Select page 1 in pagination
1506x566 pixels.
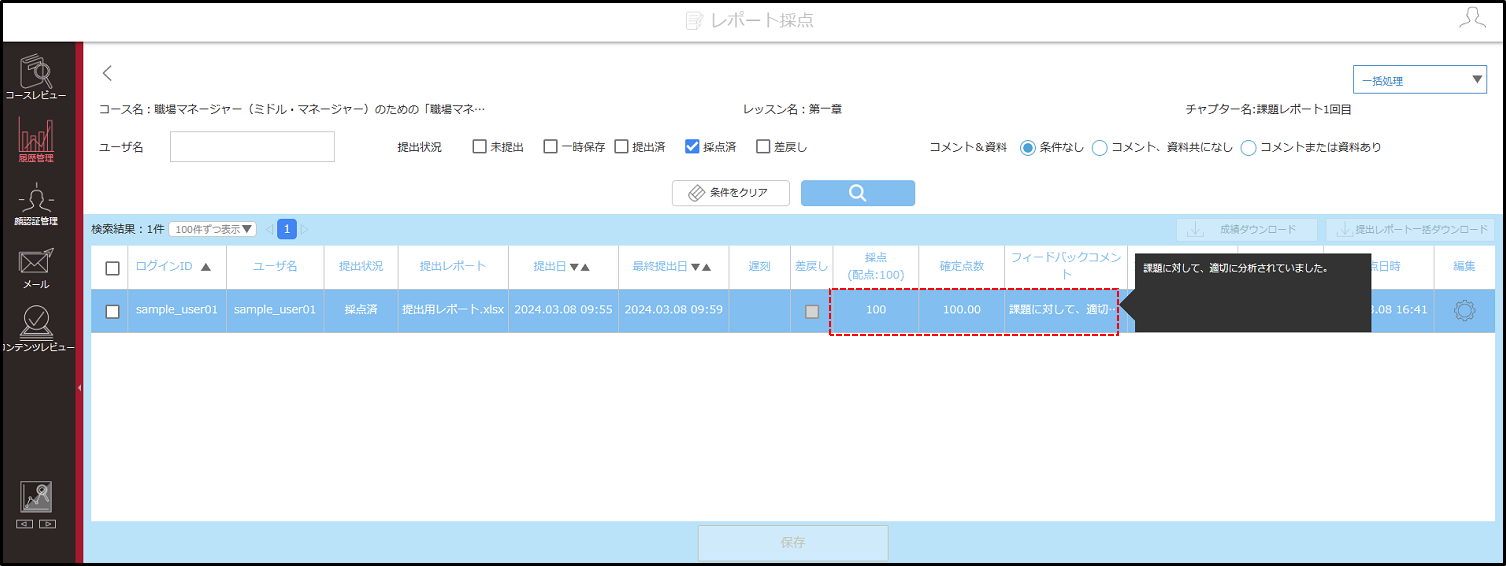[x=287, y=229]
